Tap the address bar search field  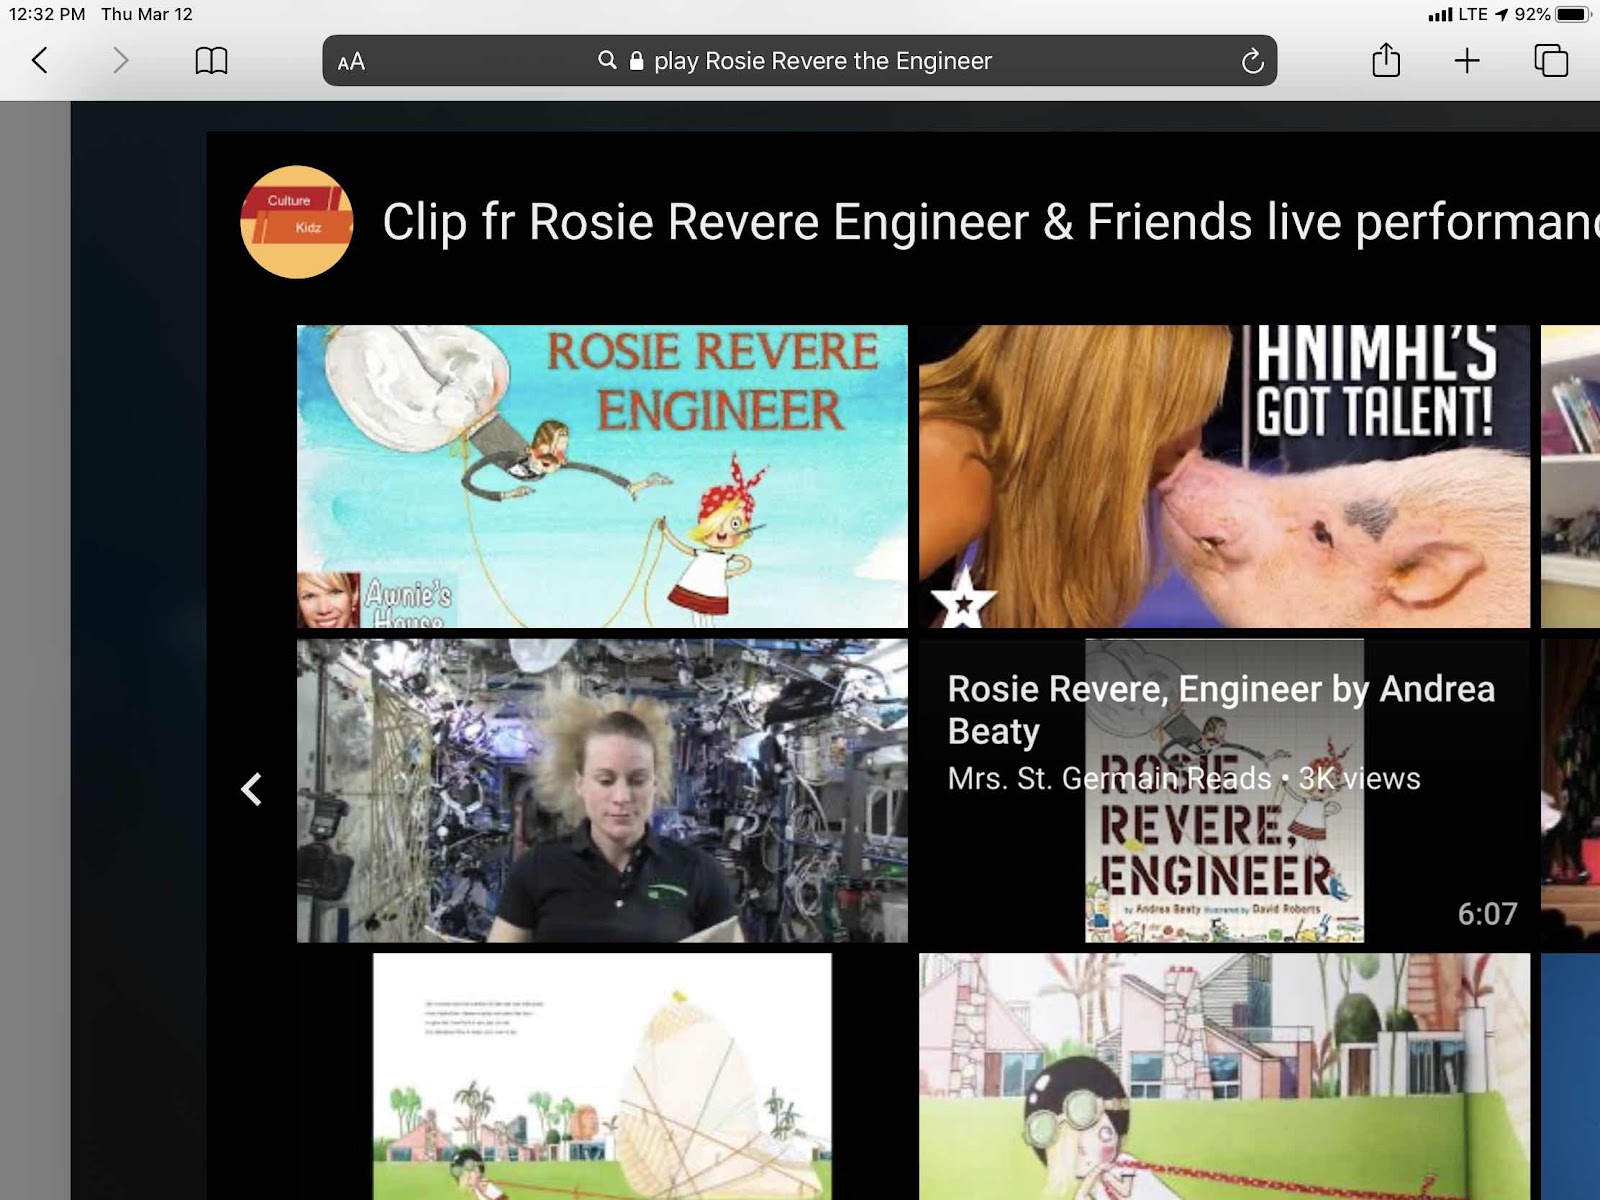click(x=799, y=61)
